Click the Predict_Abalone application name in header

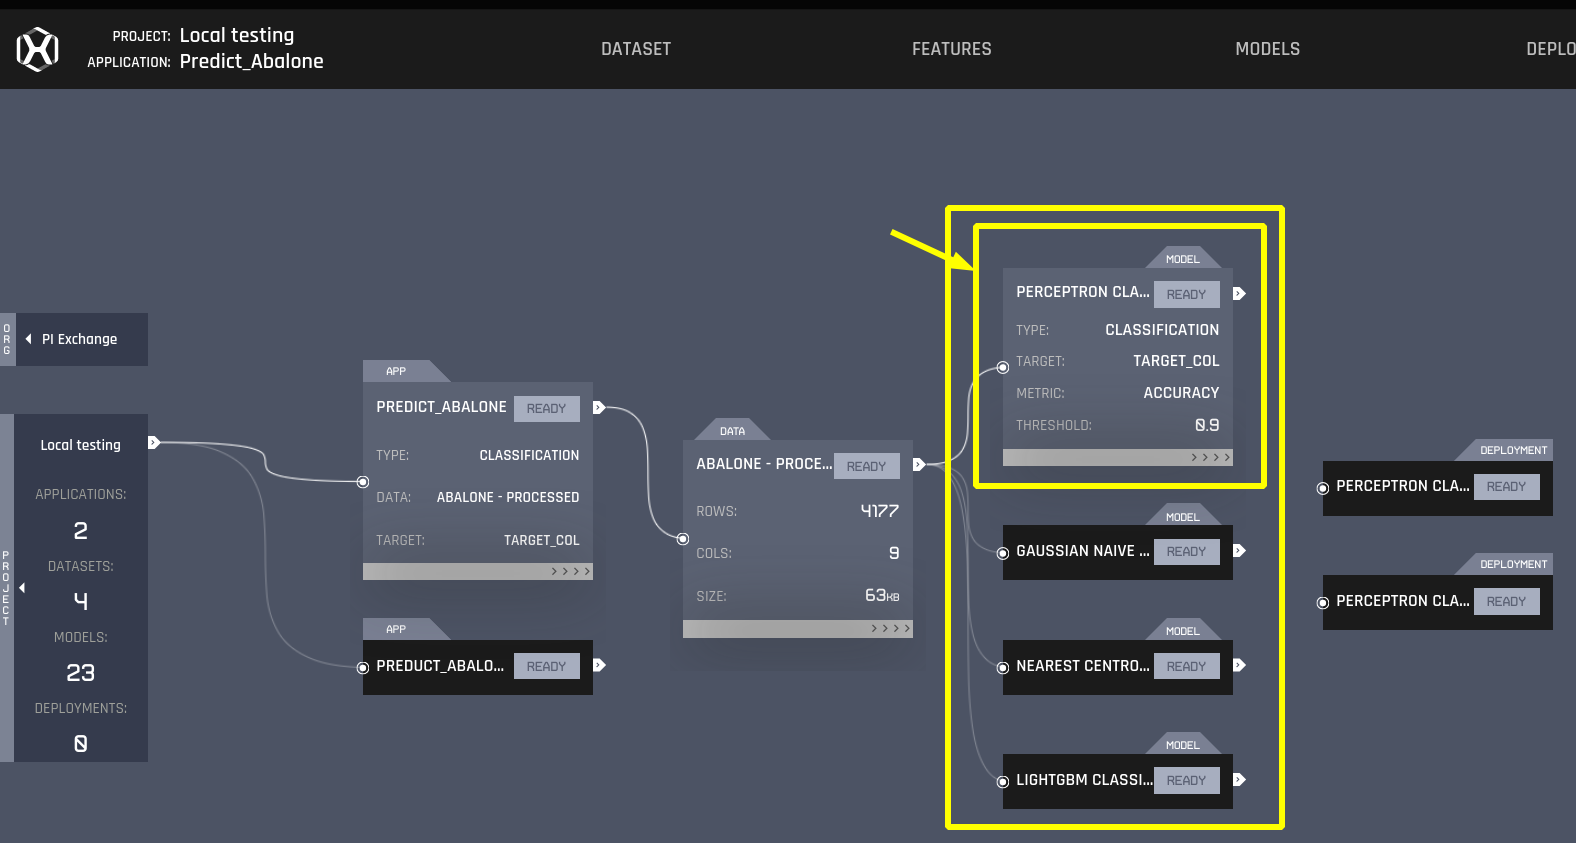click(x=252, y=61)
